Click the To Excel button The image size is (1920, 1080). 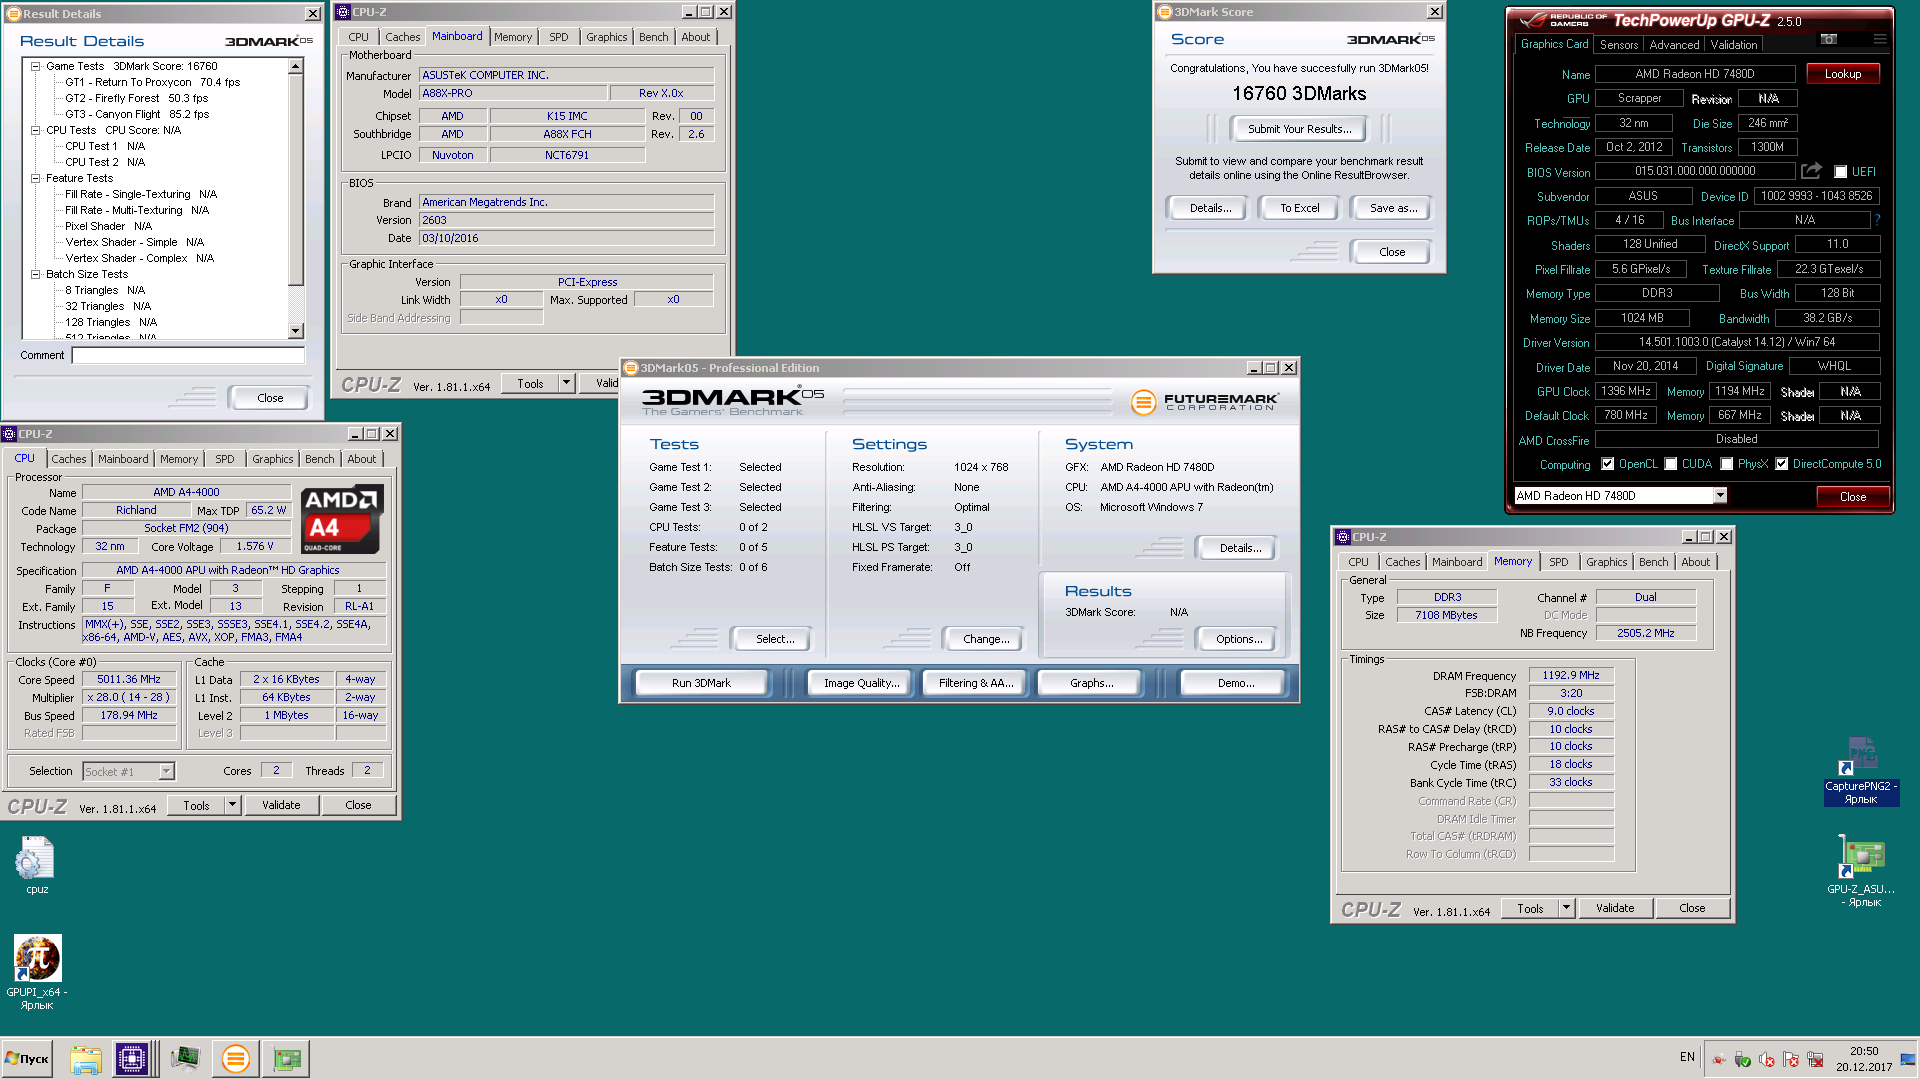pyautogui.click(x=1299, y=208)
